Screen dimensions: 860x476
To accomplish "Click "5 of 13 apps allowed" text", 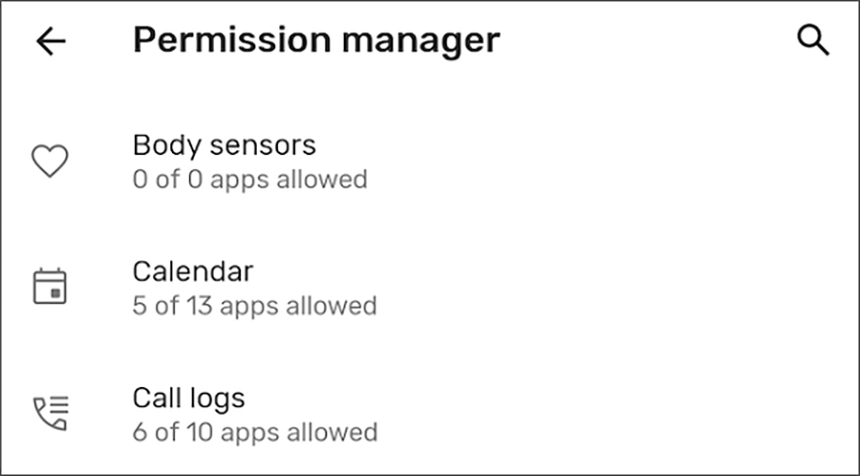I will tap(254, 306).
